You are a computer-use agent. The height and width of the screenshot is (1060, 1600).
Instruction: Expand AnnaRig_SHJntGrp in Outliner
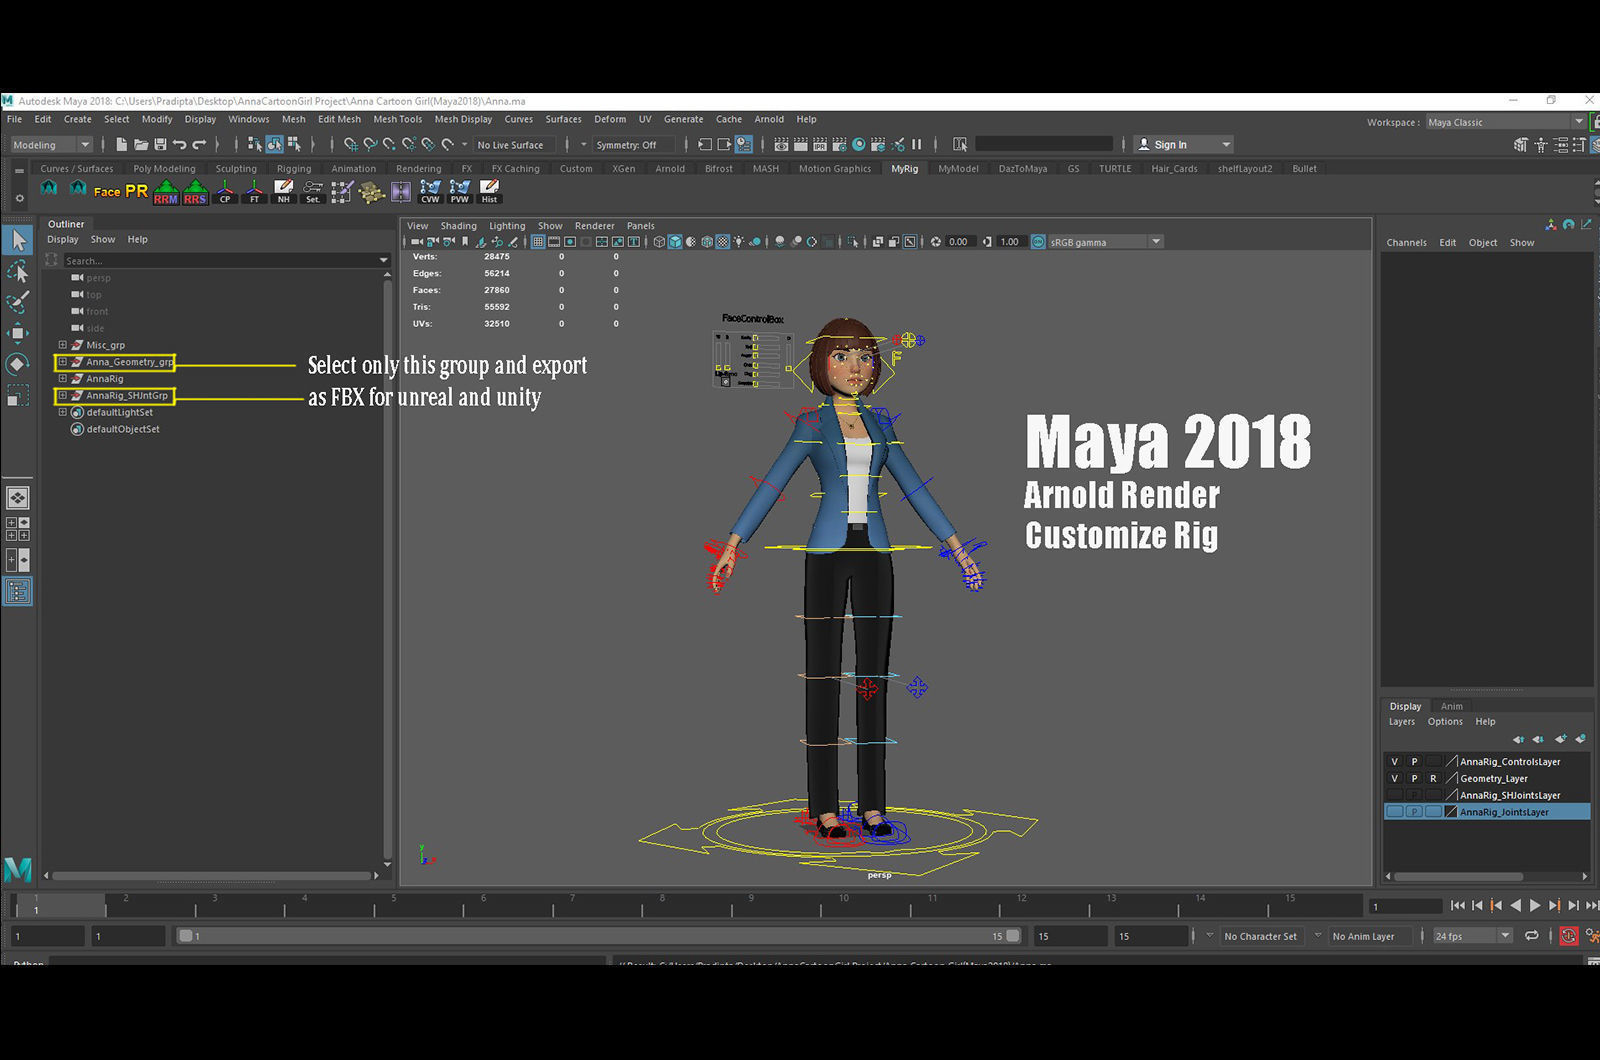point(62,396)
